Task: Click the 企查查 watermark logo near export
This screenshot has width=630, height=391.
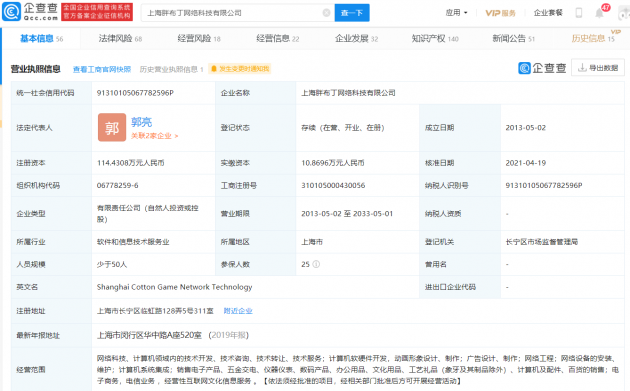Action: (542, 68)
